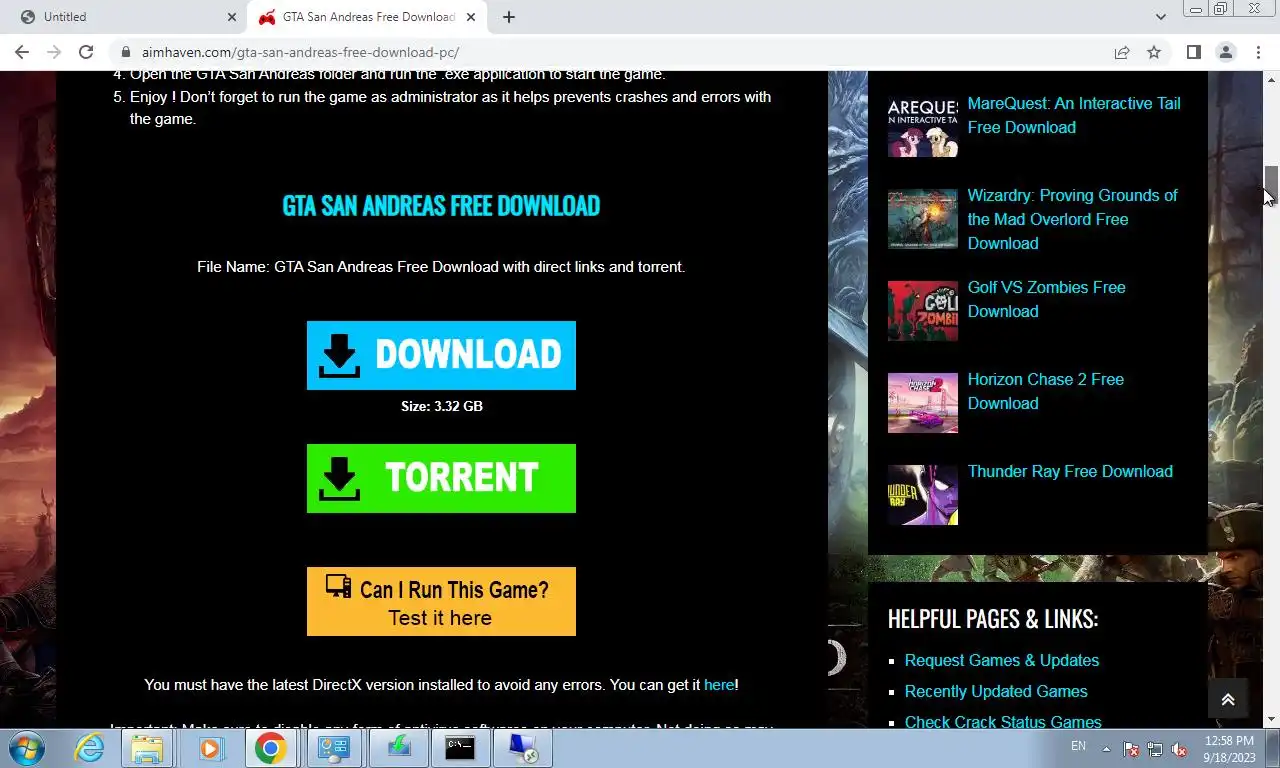Go back with the browser back arrow

coord(22,52)
